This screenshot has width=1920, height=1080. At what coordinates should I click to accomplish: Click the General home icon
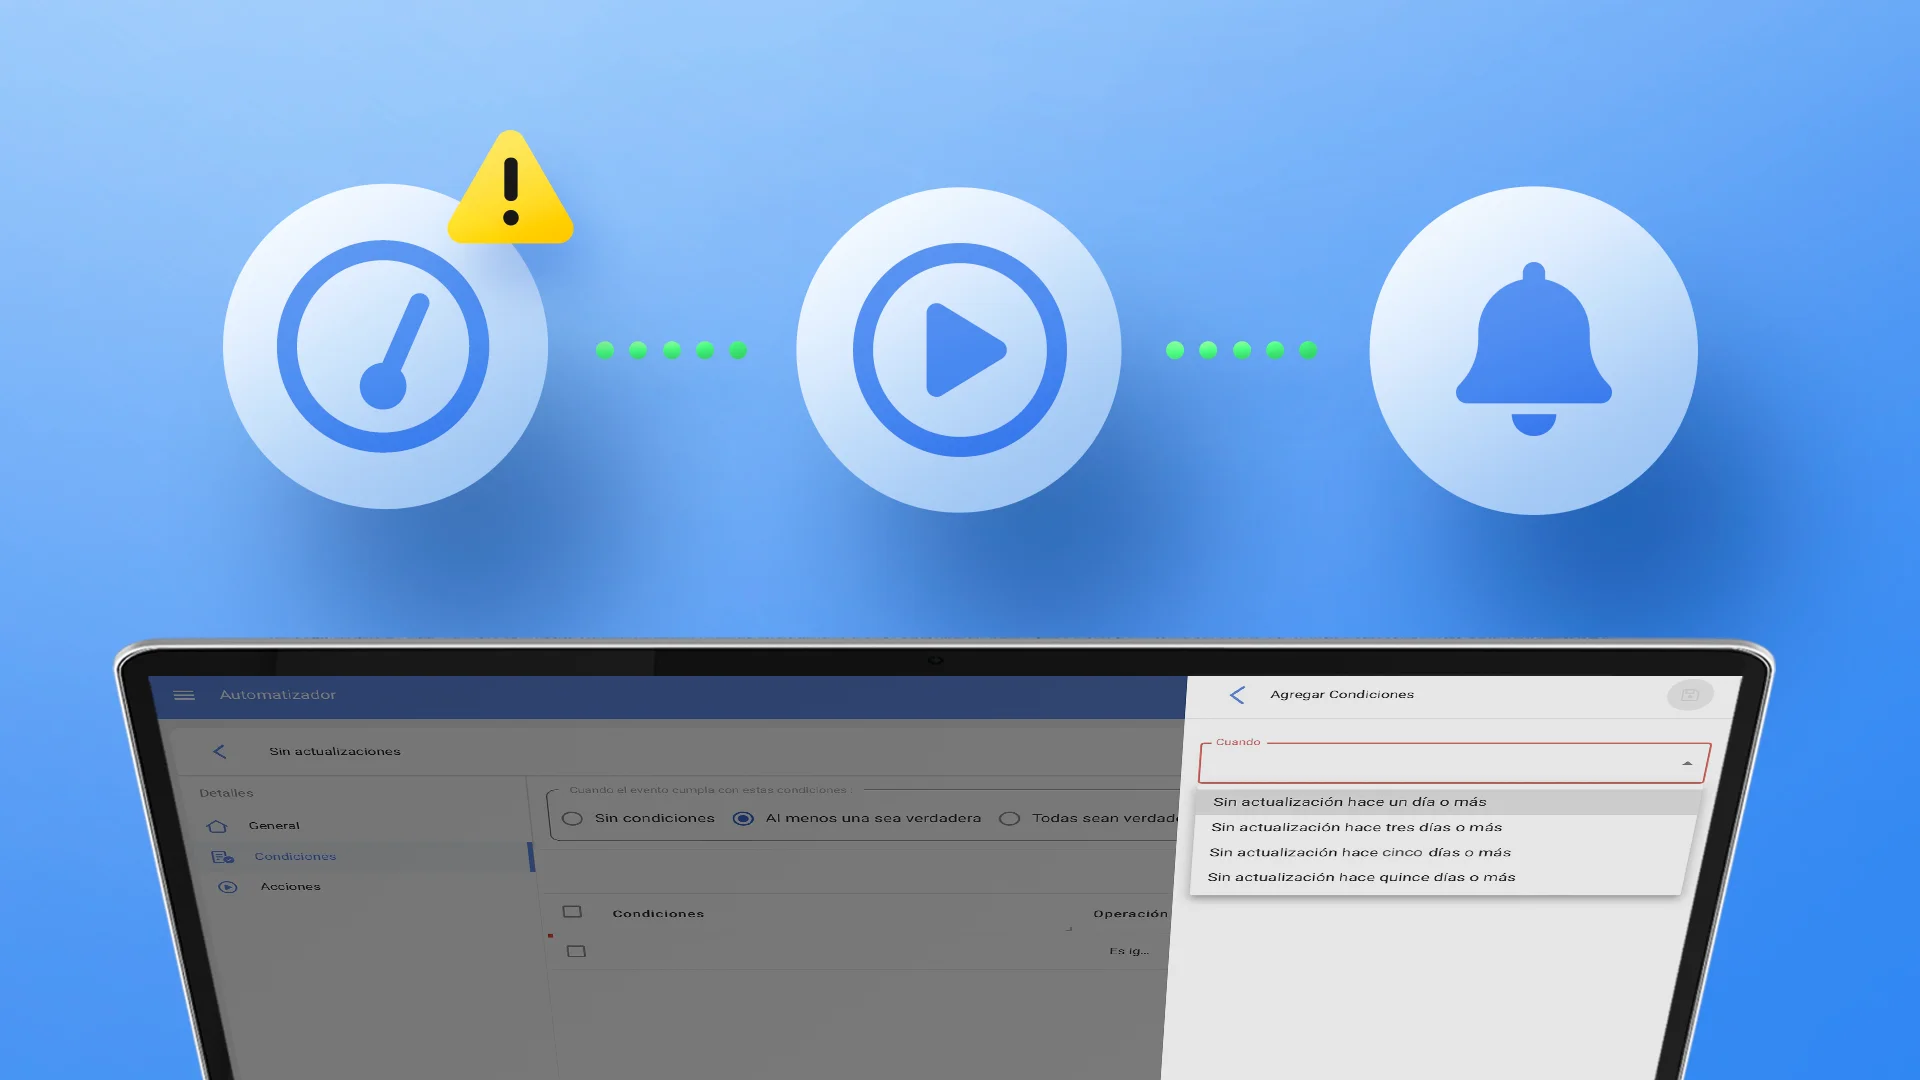[x=217, y=826]
